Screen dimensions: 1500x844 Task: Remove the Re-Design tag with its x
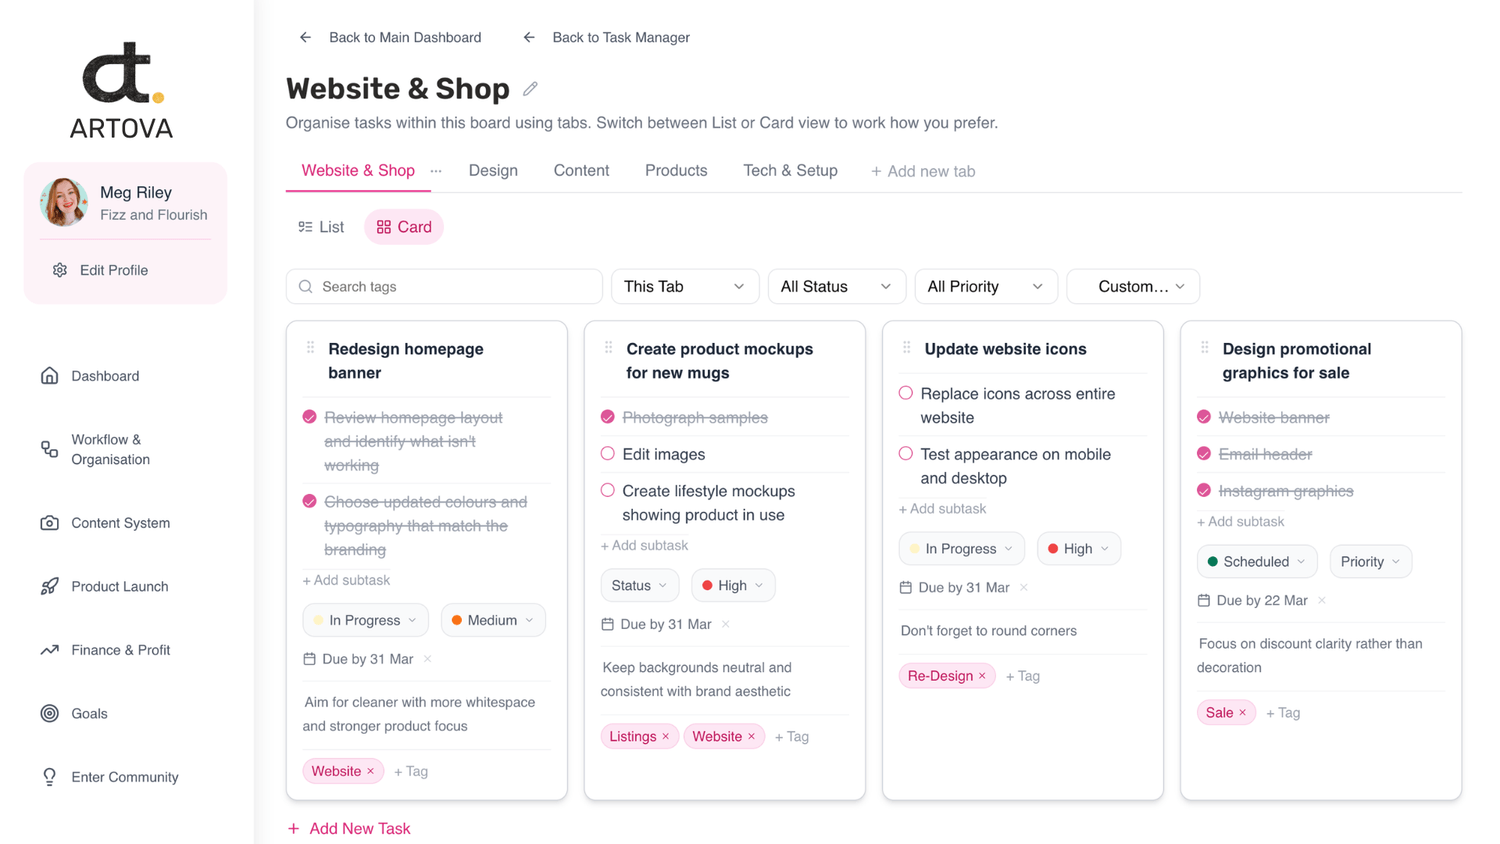(982, 676)
